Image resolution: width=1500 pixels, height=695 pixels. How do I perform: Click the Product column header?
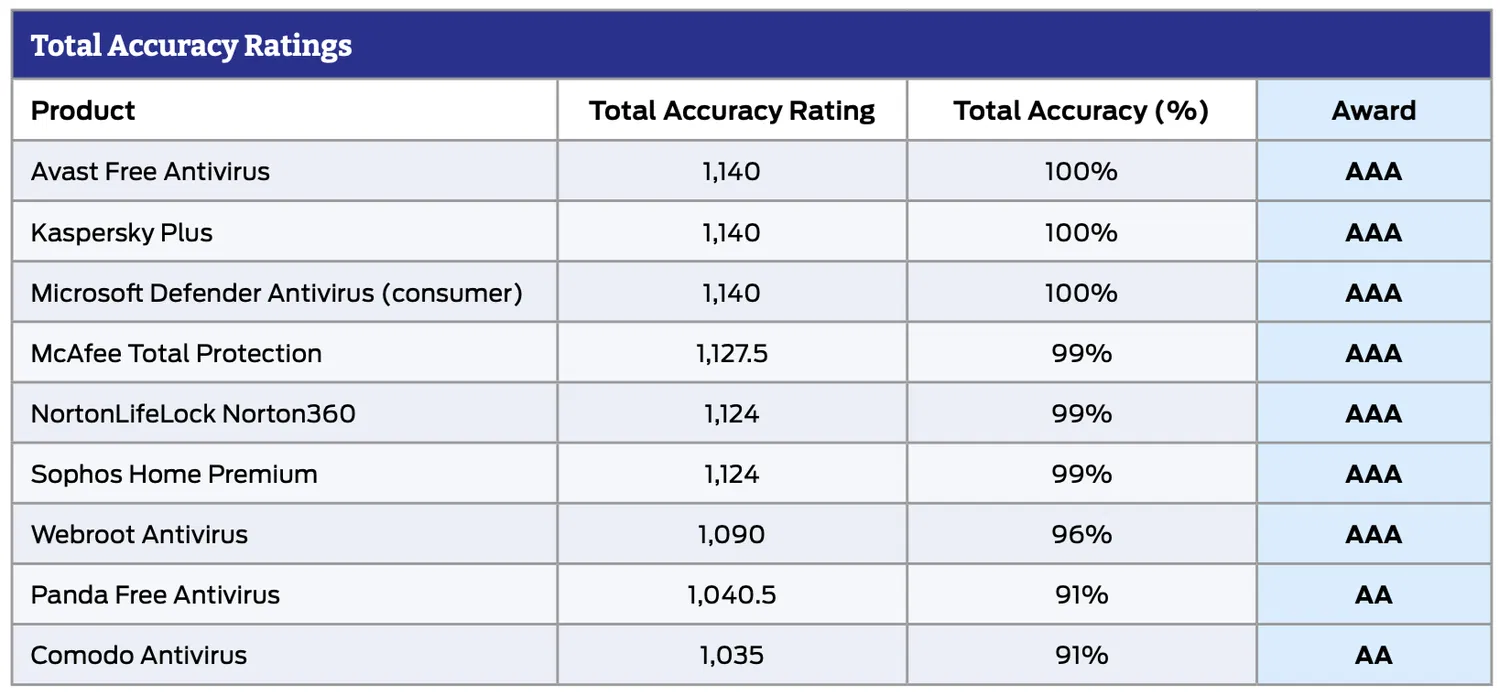pyautogui.click(x=83, y=110)
